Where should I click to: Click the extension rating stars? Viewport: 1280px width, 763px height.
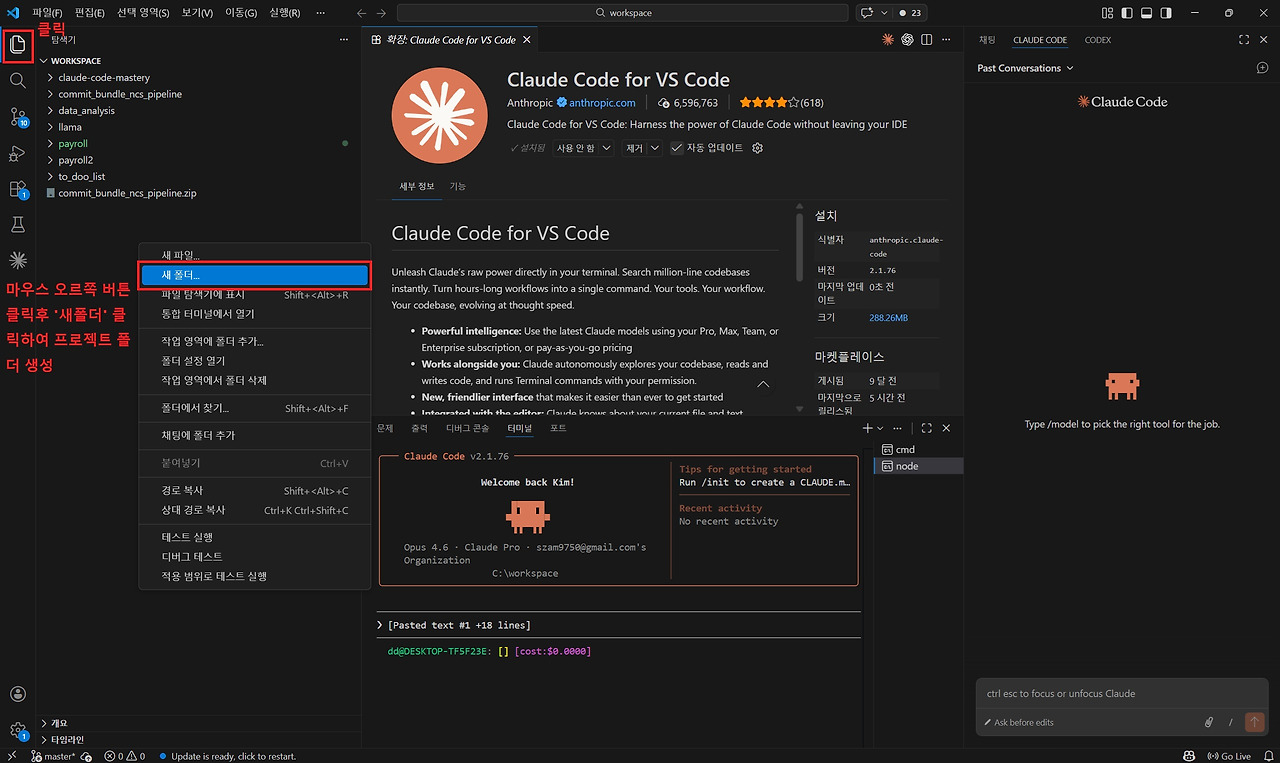point(769,103)
